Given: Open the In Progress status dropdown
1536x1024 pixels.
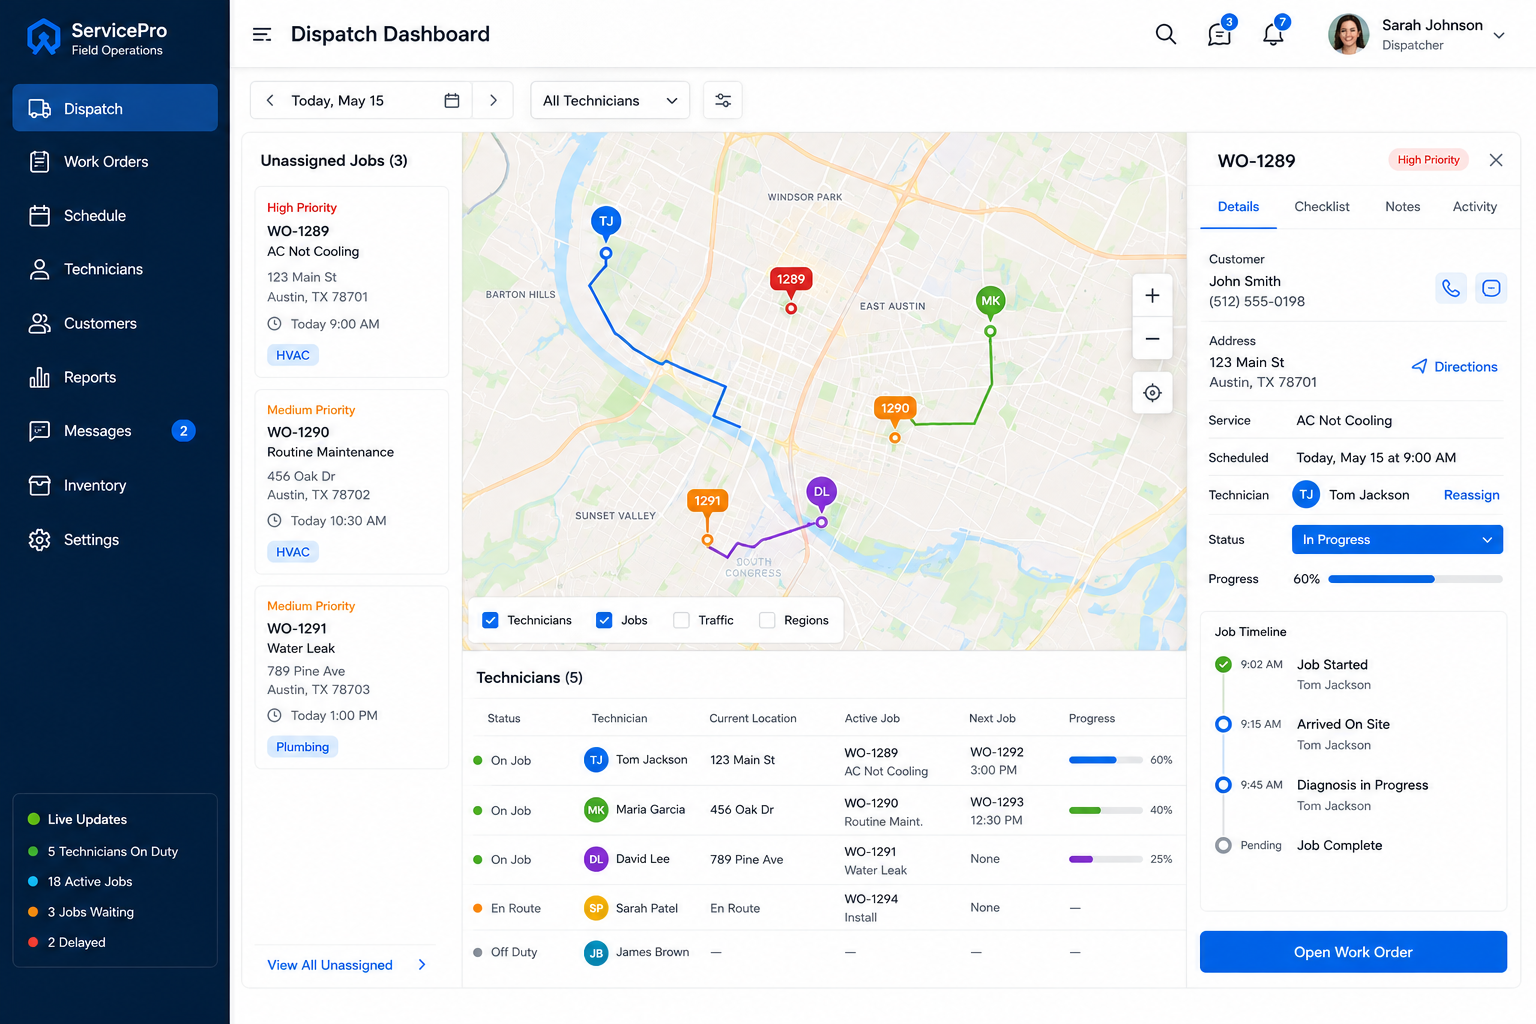Looking at the screenshot, I should click(x=1397, y=540).
